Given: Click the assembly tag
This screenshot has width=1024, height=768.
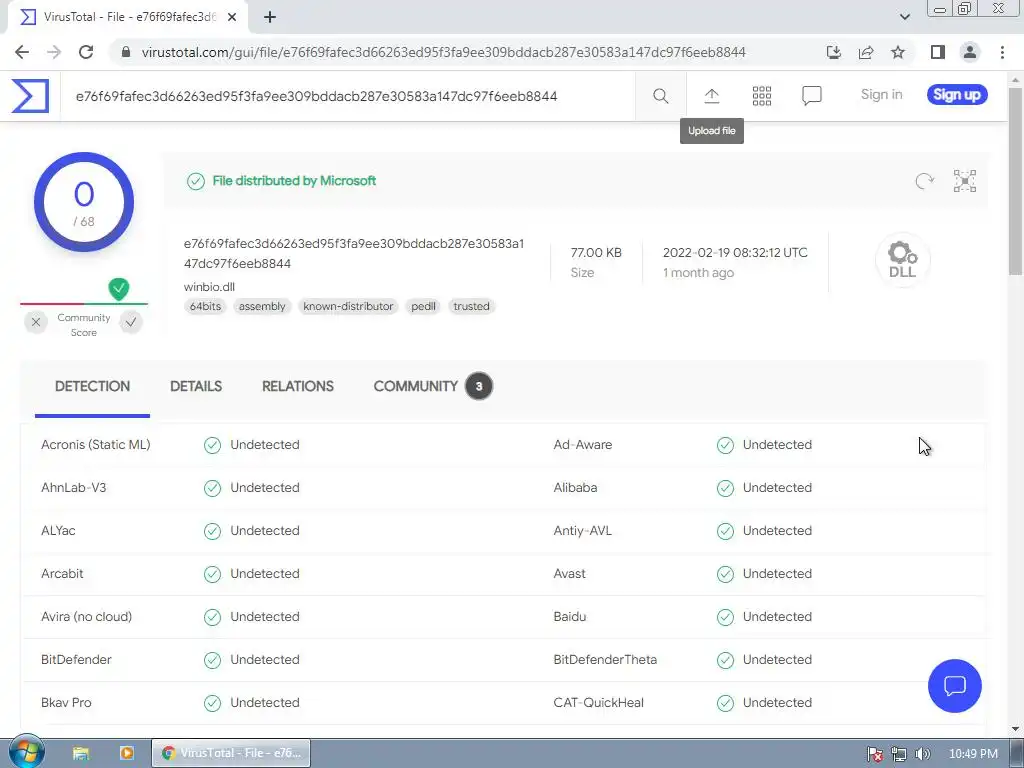Looking at the screenshot, I should 262,306.
